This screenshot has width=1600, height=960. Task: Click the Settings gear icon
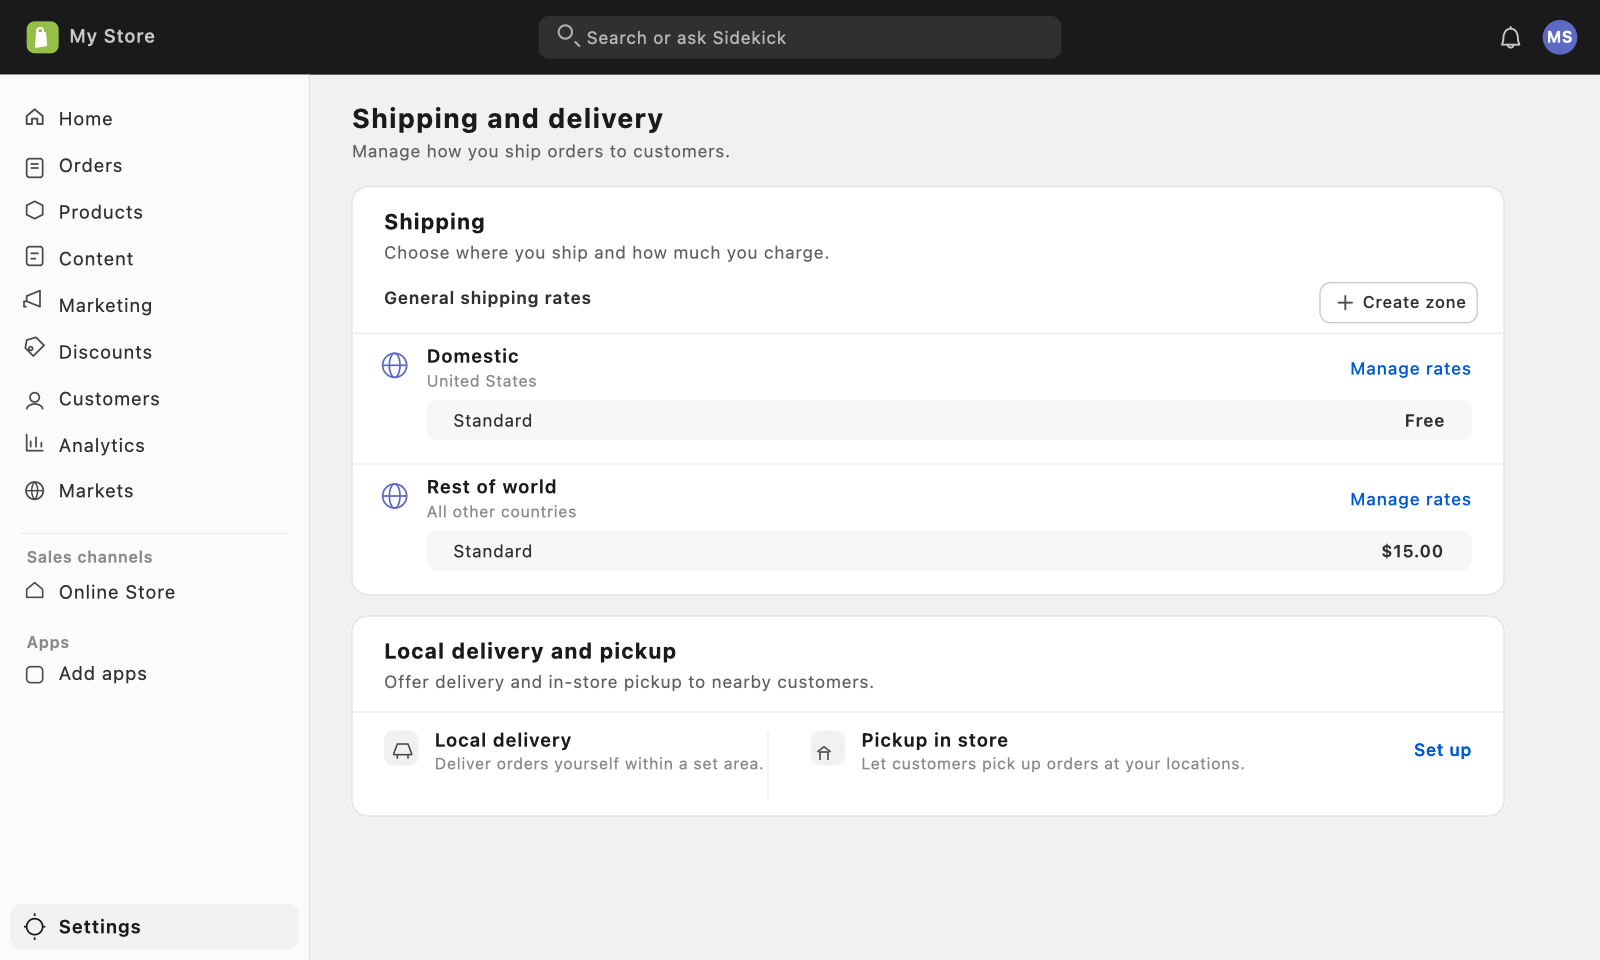(x=35, y=926)
